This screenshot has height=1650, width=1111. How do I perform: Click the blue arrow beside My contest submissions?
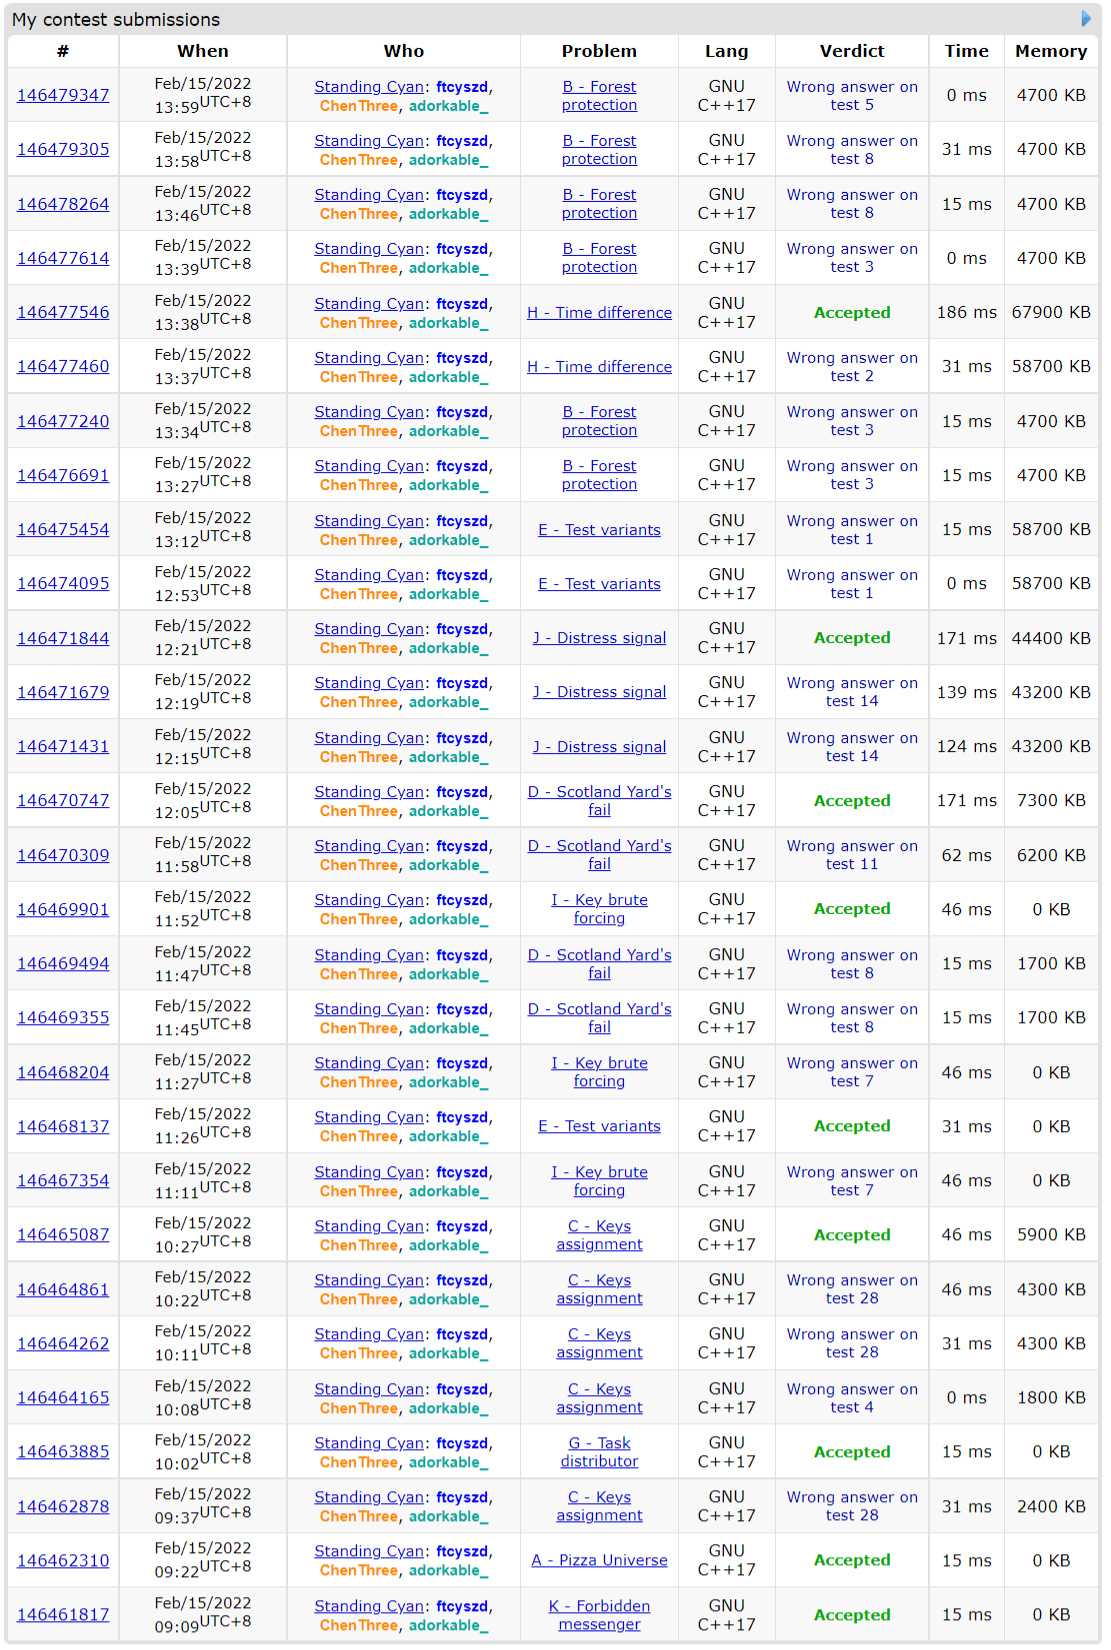[1086, 19]
